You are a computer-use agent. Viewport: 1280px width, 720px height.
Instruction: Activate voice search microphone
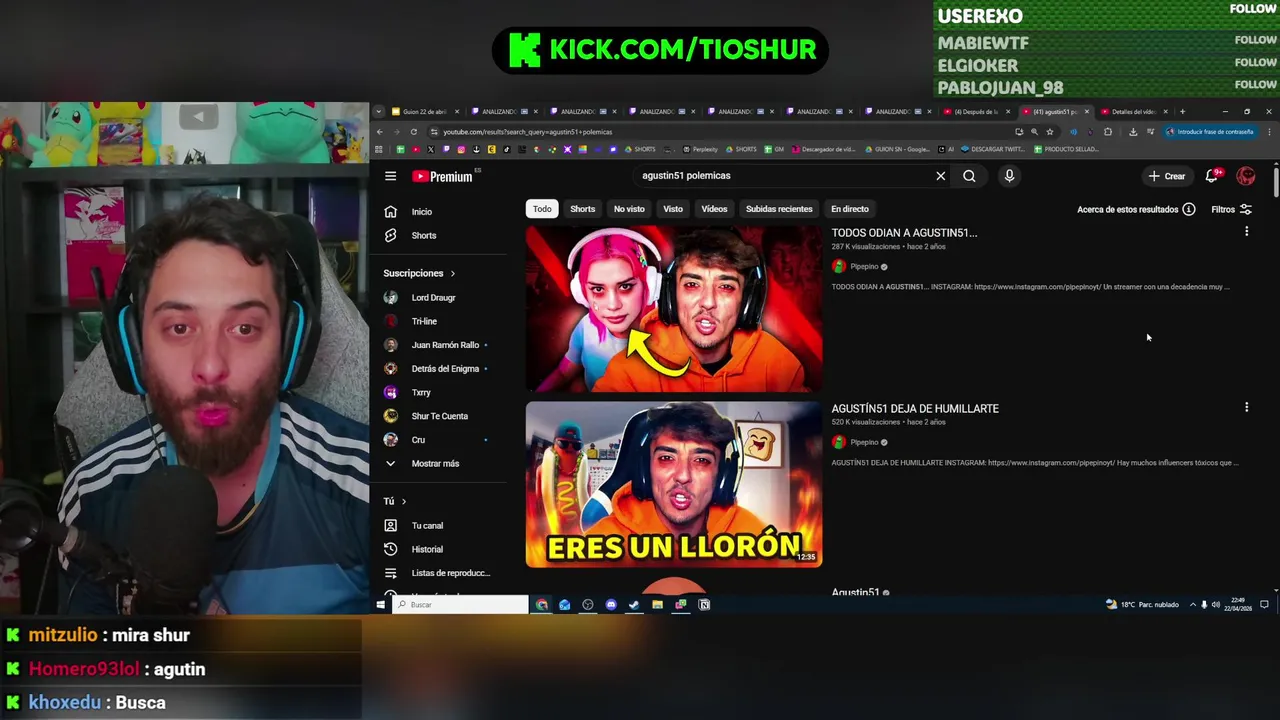click(x=1009, y=176)
